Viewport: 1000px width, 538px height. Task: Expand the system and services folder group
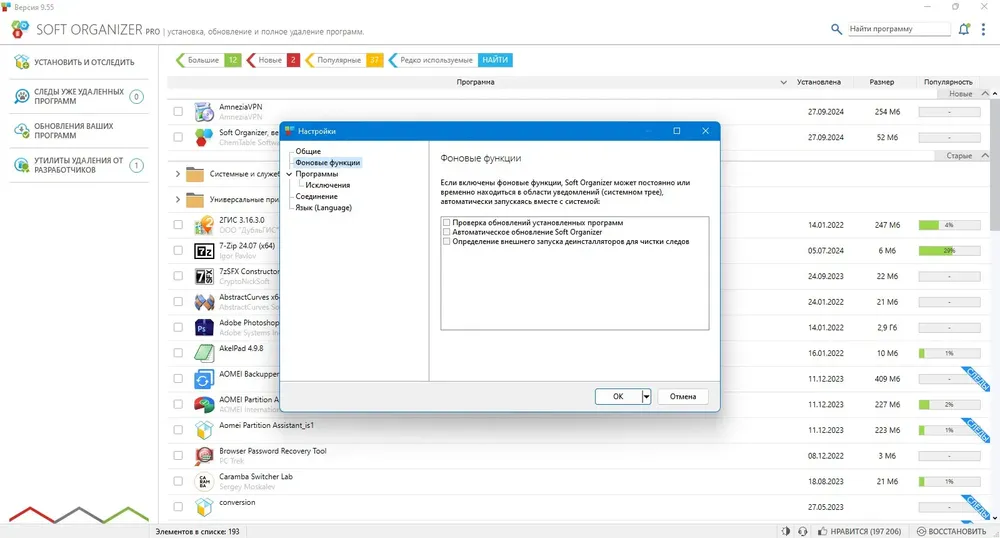(x=177, y=173)
